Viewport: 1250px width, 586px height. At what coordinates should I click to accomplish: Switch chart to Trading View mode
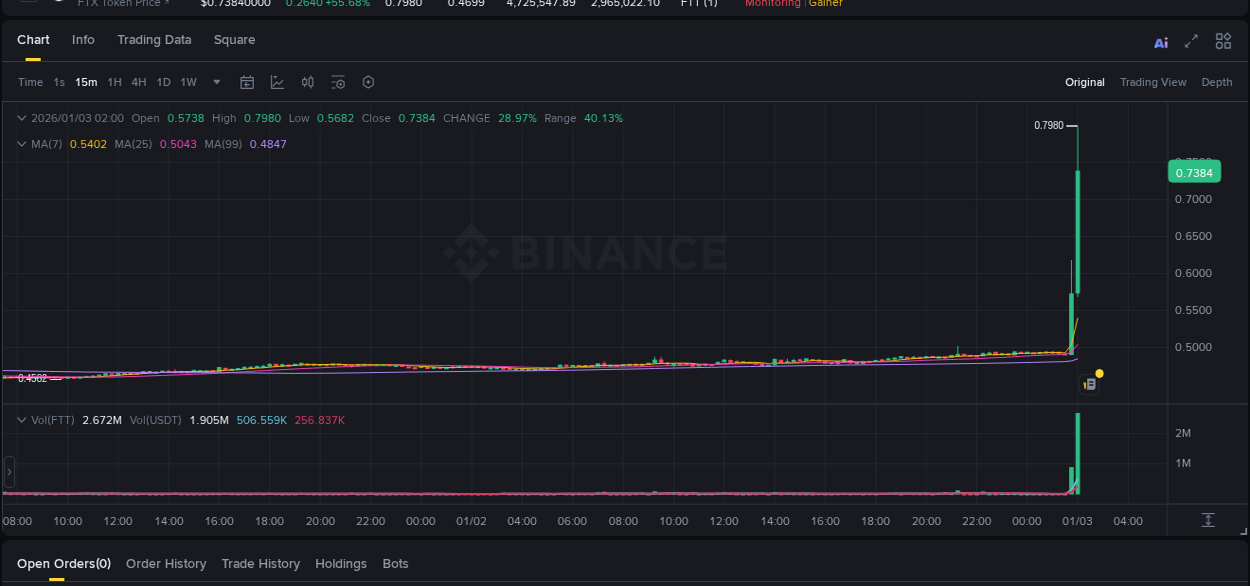pos(1152,82)
